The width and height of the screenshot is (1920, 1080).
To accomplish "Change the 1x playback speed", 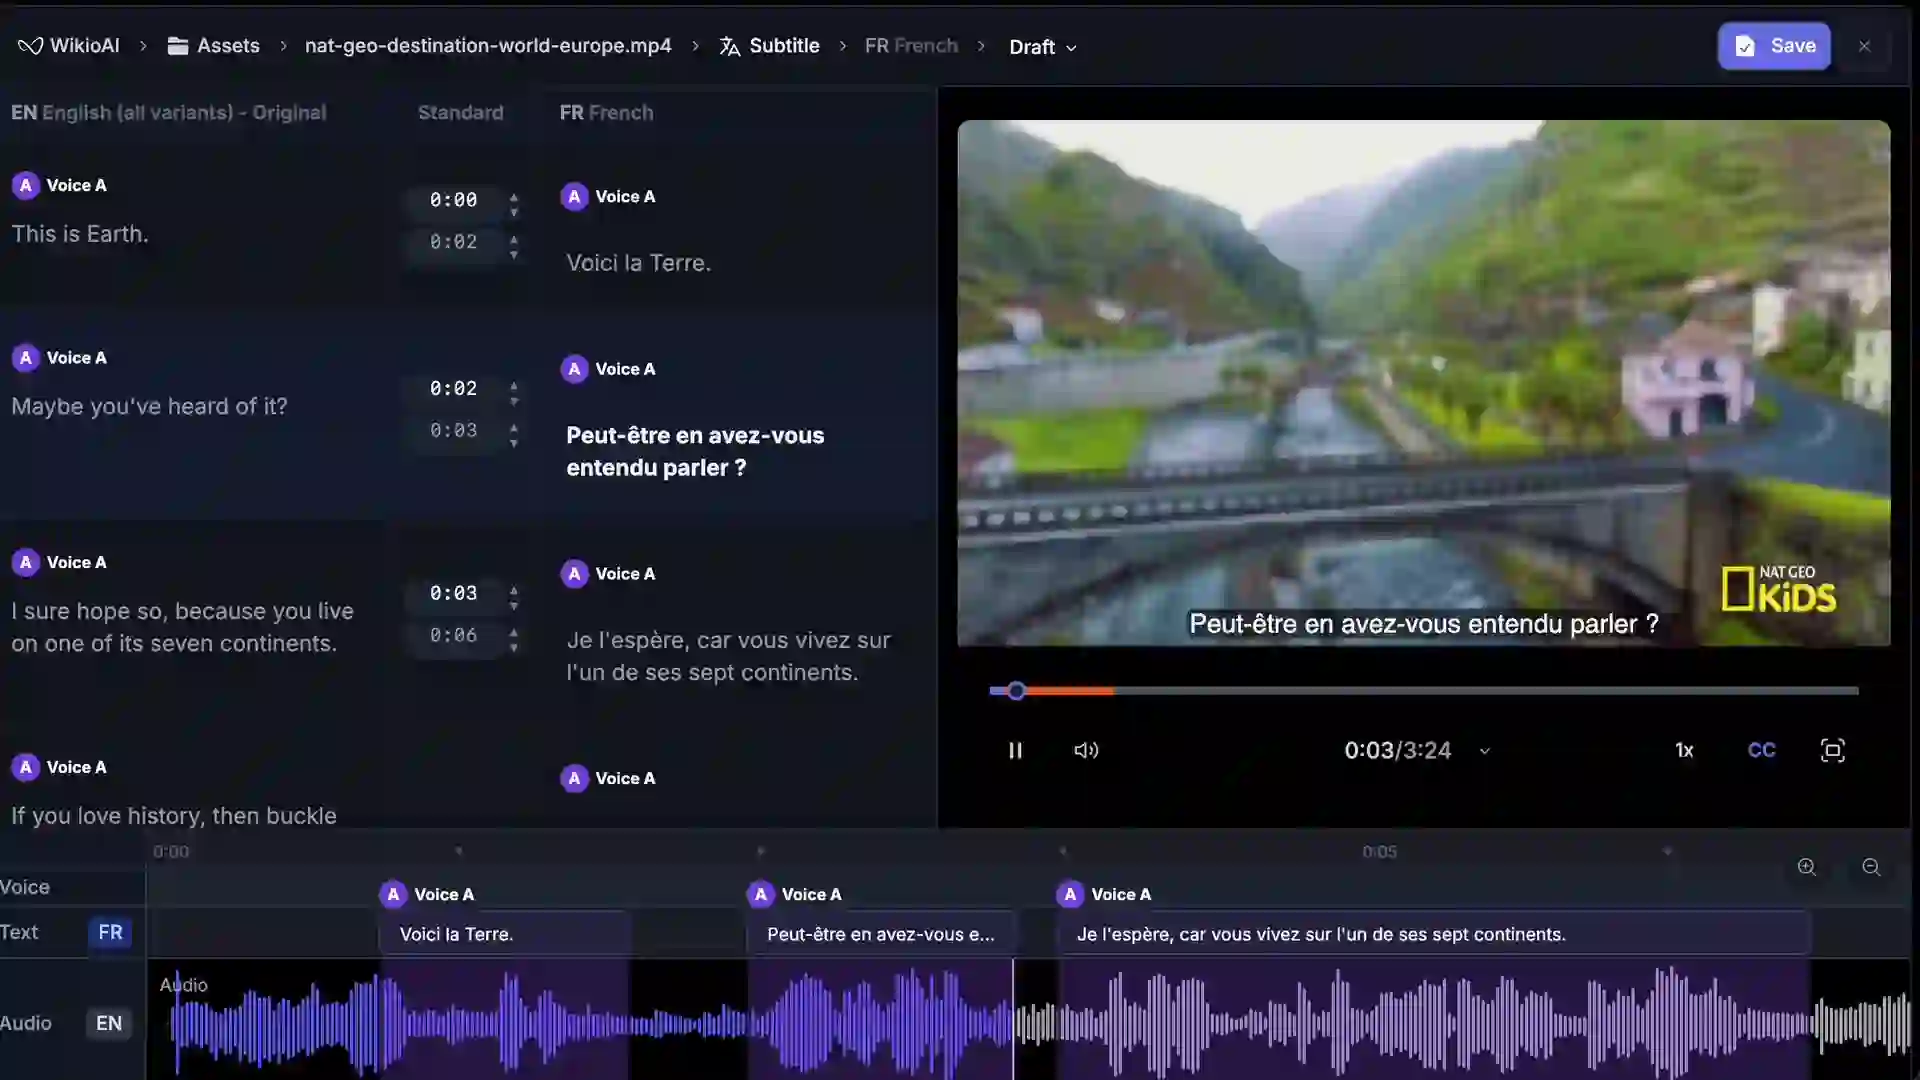I will pyautogui.click(x=1685, y=750).
